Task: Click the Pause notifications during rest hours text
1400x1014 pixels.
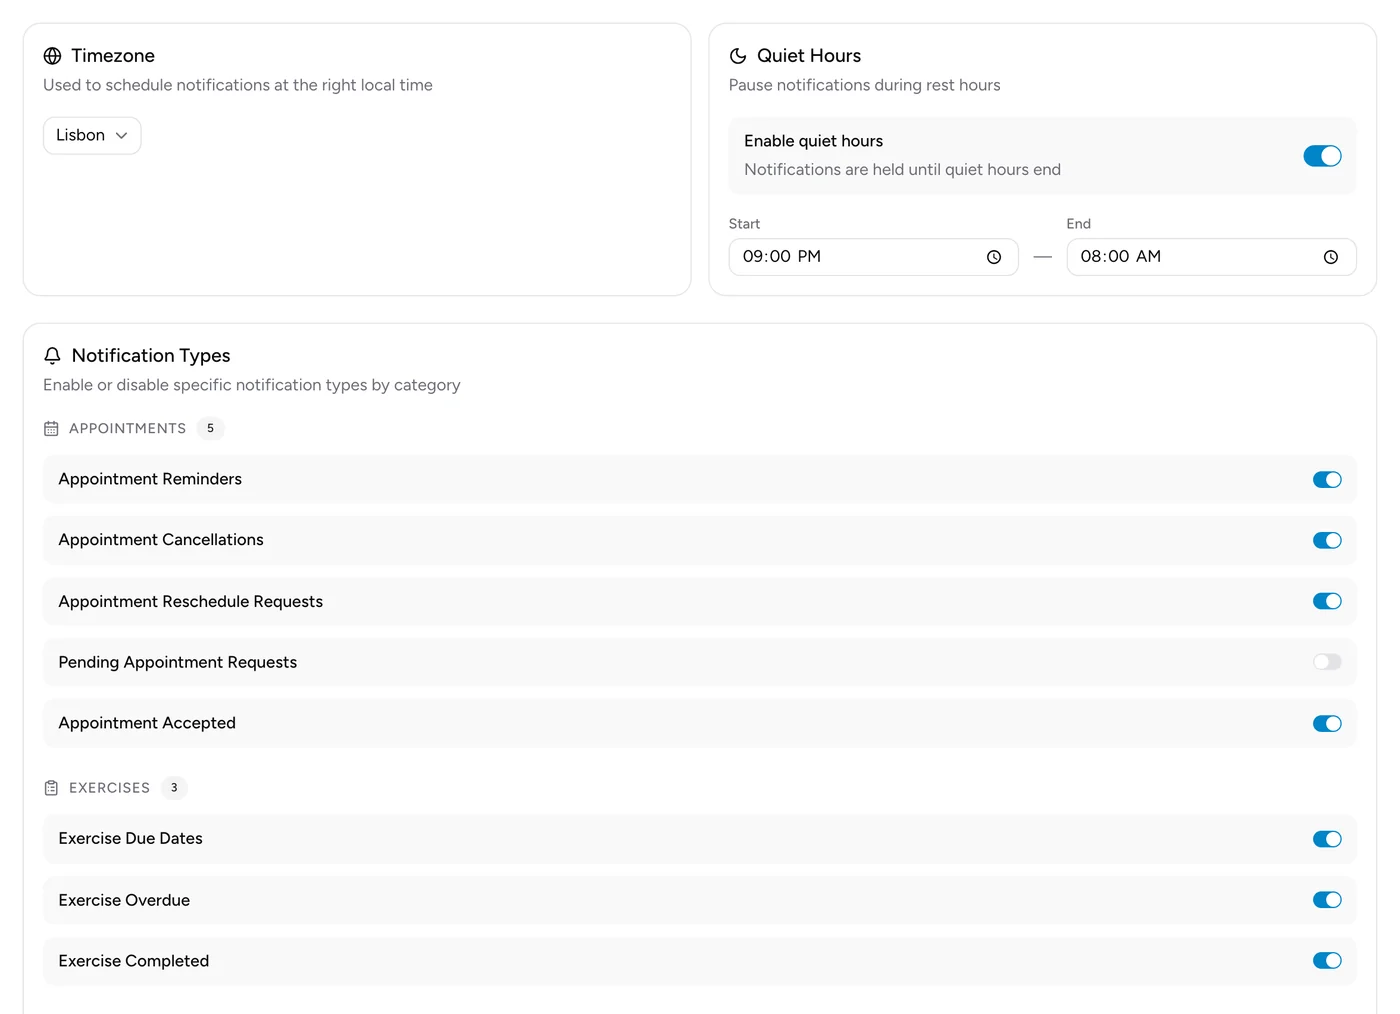Action: pyautogui.click(x=865, y=85)
